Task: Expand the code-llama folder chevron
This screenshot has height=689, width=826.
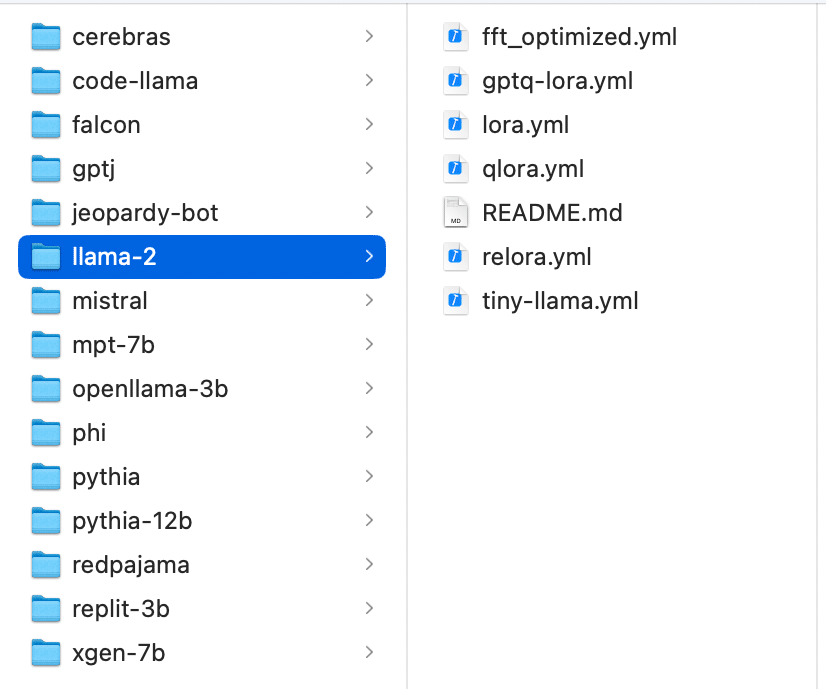Action: click(369, 81)
